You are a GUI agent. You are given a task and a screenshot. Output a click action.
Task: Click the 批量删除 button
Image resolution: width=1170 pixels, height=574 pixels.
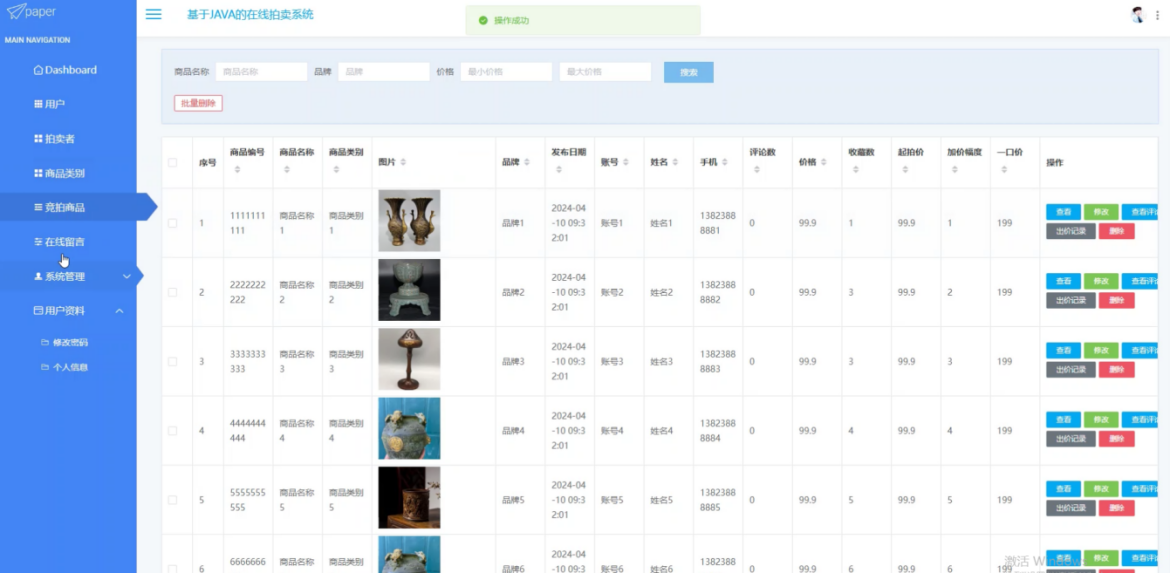(198, 104)
